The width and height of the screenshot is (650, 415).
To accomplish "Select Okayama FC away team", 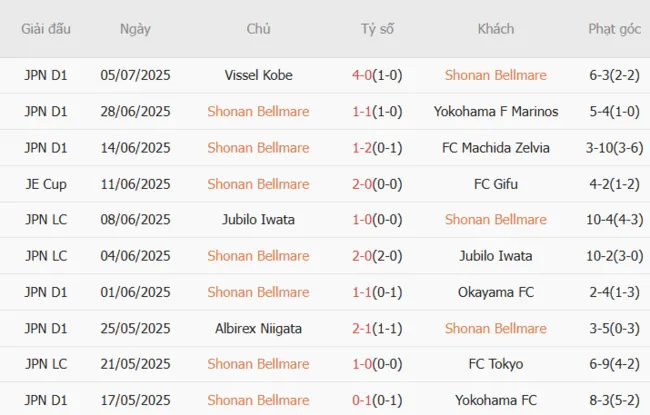I will pyautogui.click(x=495, y=292).
